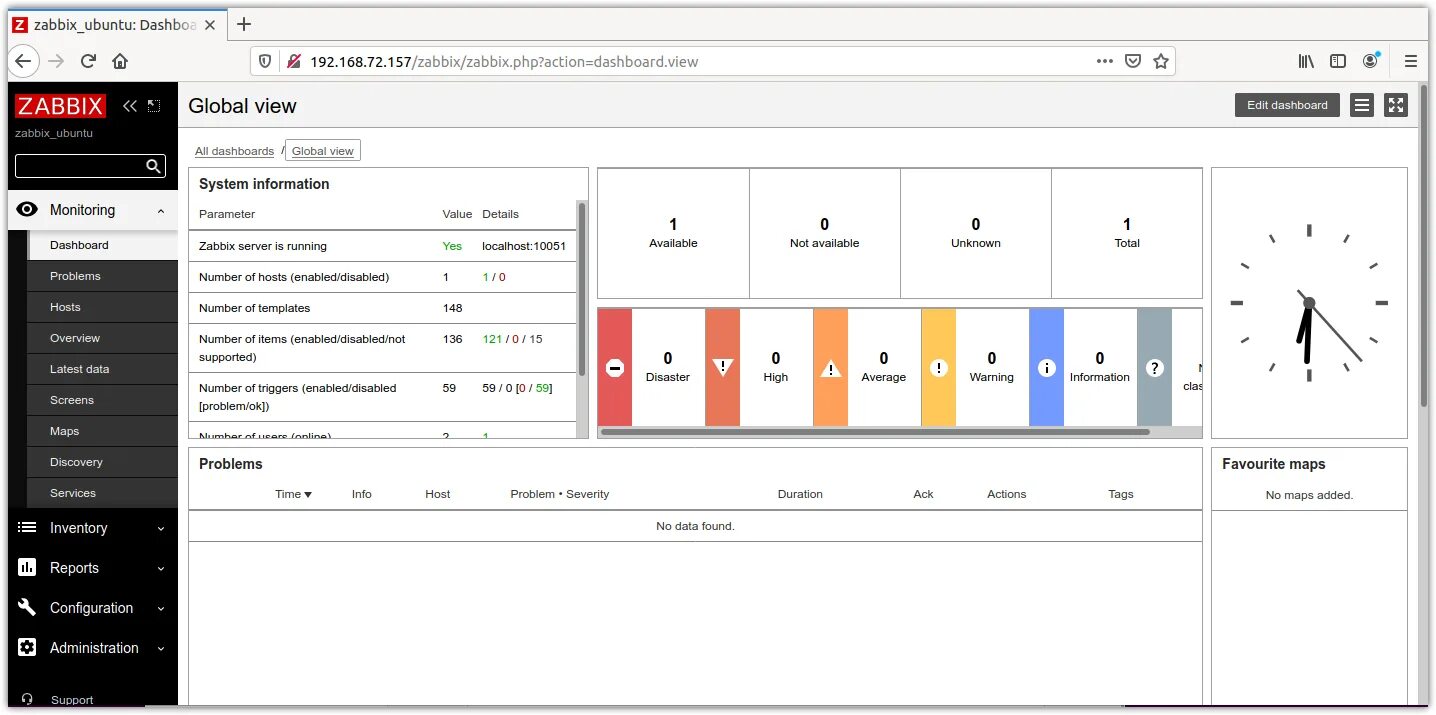Click the localhost:10051 details value
The width and height of the screenshot is (1436, 715).
524,246
